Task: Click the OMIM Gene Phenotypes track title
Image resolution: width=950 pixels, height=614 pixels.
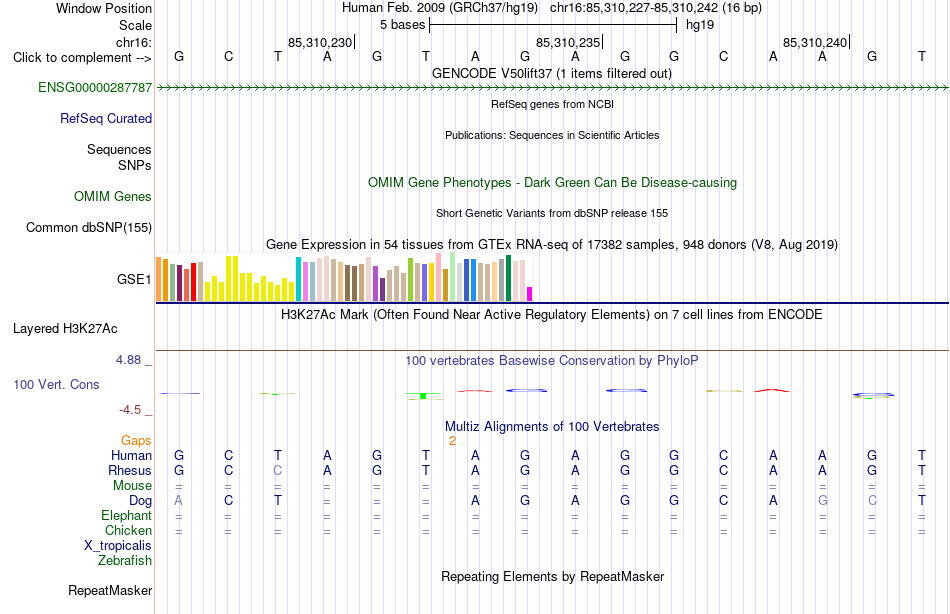Action: click(x=552, y=182)
